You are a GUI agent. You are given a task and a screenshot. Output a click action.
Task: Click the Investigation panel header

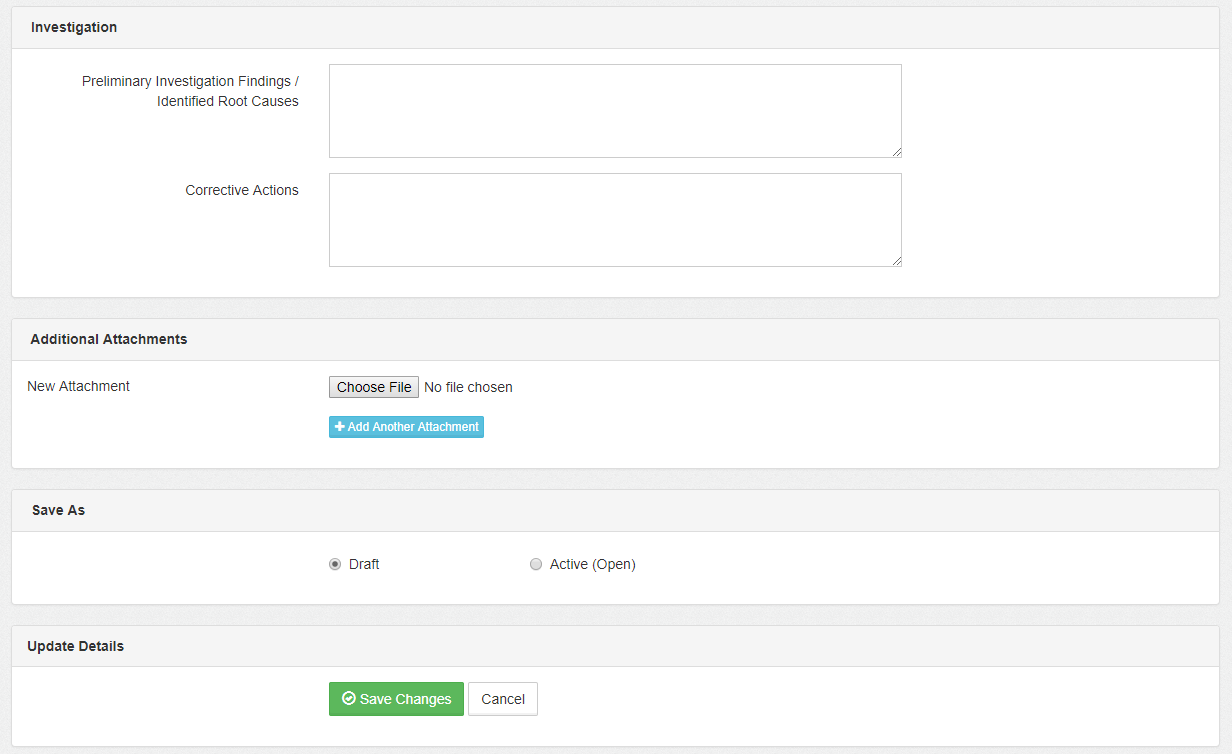pos(74,27)
